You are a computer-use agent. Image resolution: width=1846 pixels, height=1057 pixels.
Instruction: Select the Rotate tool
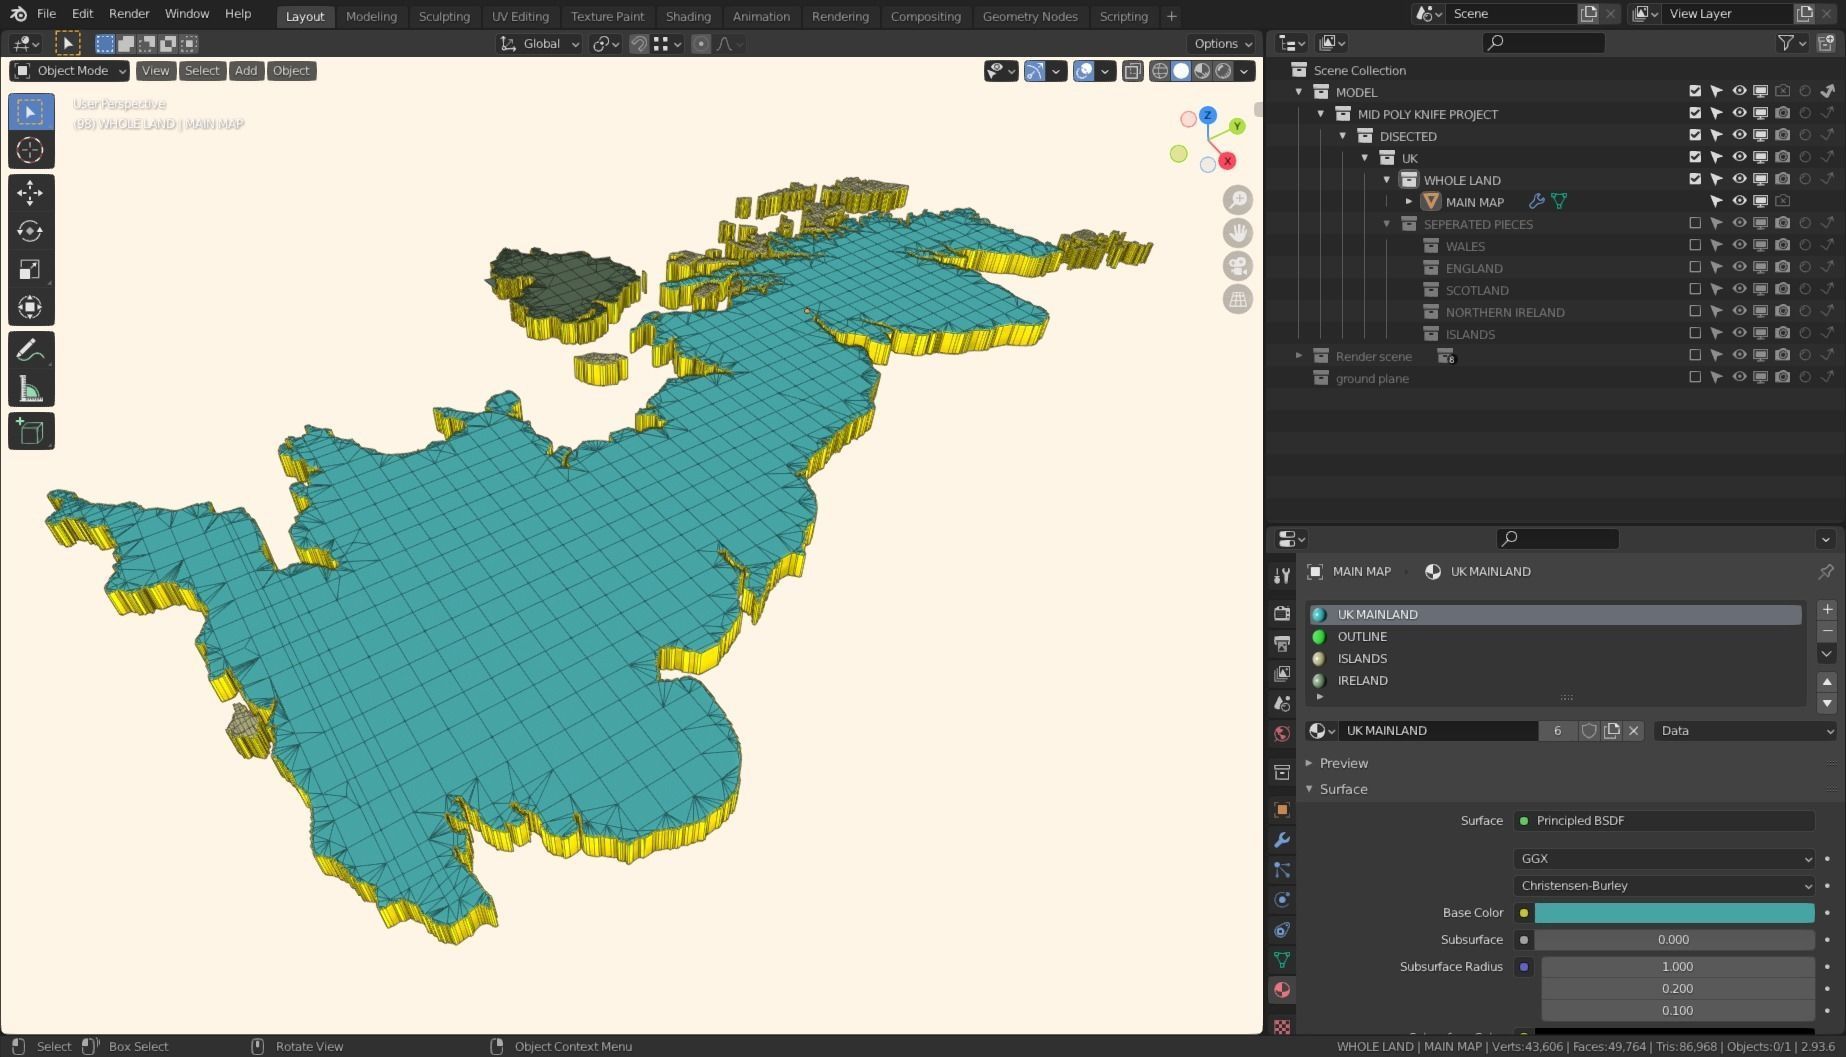(x=31, y=231)
